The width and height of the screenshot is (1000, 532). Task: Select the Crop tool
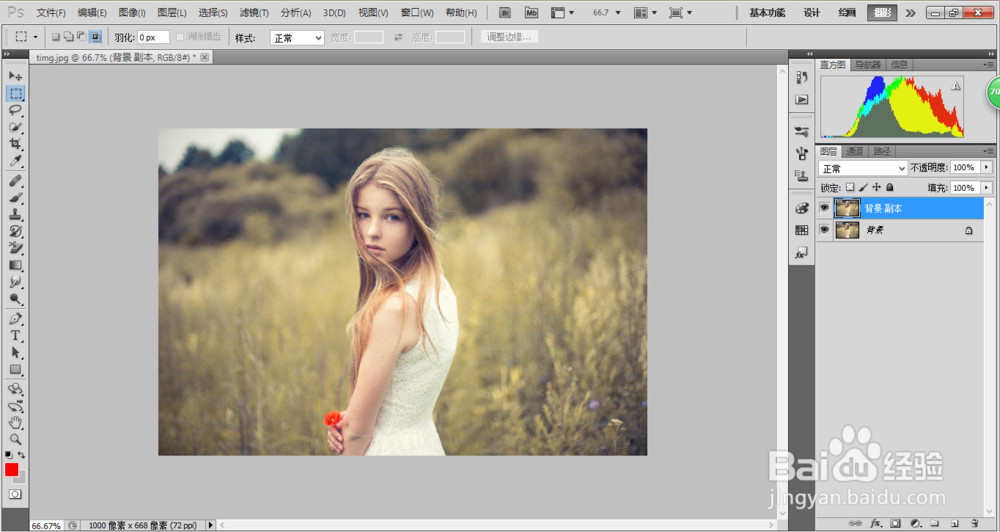[x=15, y=144]
